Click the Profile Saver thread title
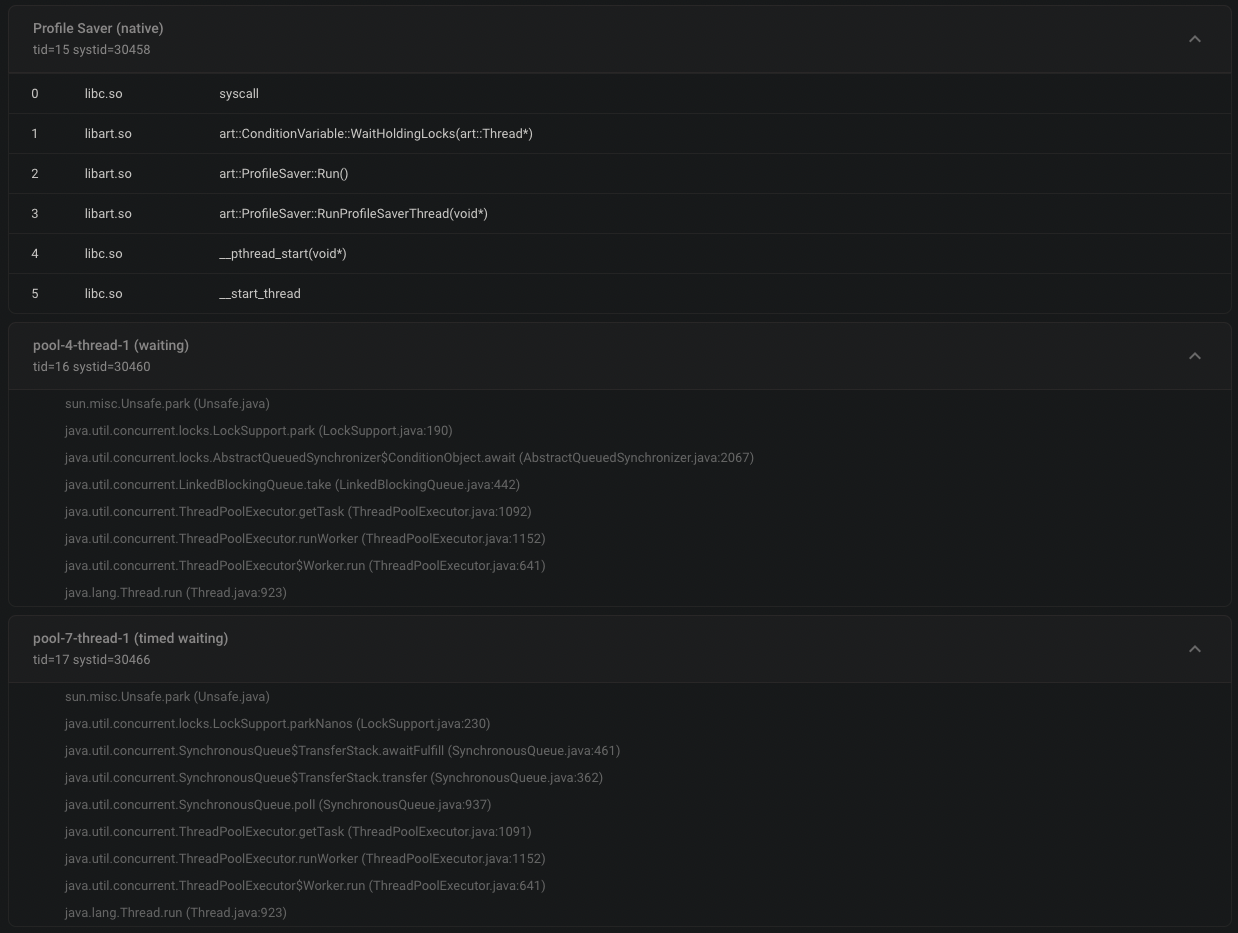The width and height of the screenshot is (1238, 933). (98, 28)
